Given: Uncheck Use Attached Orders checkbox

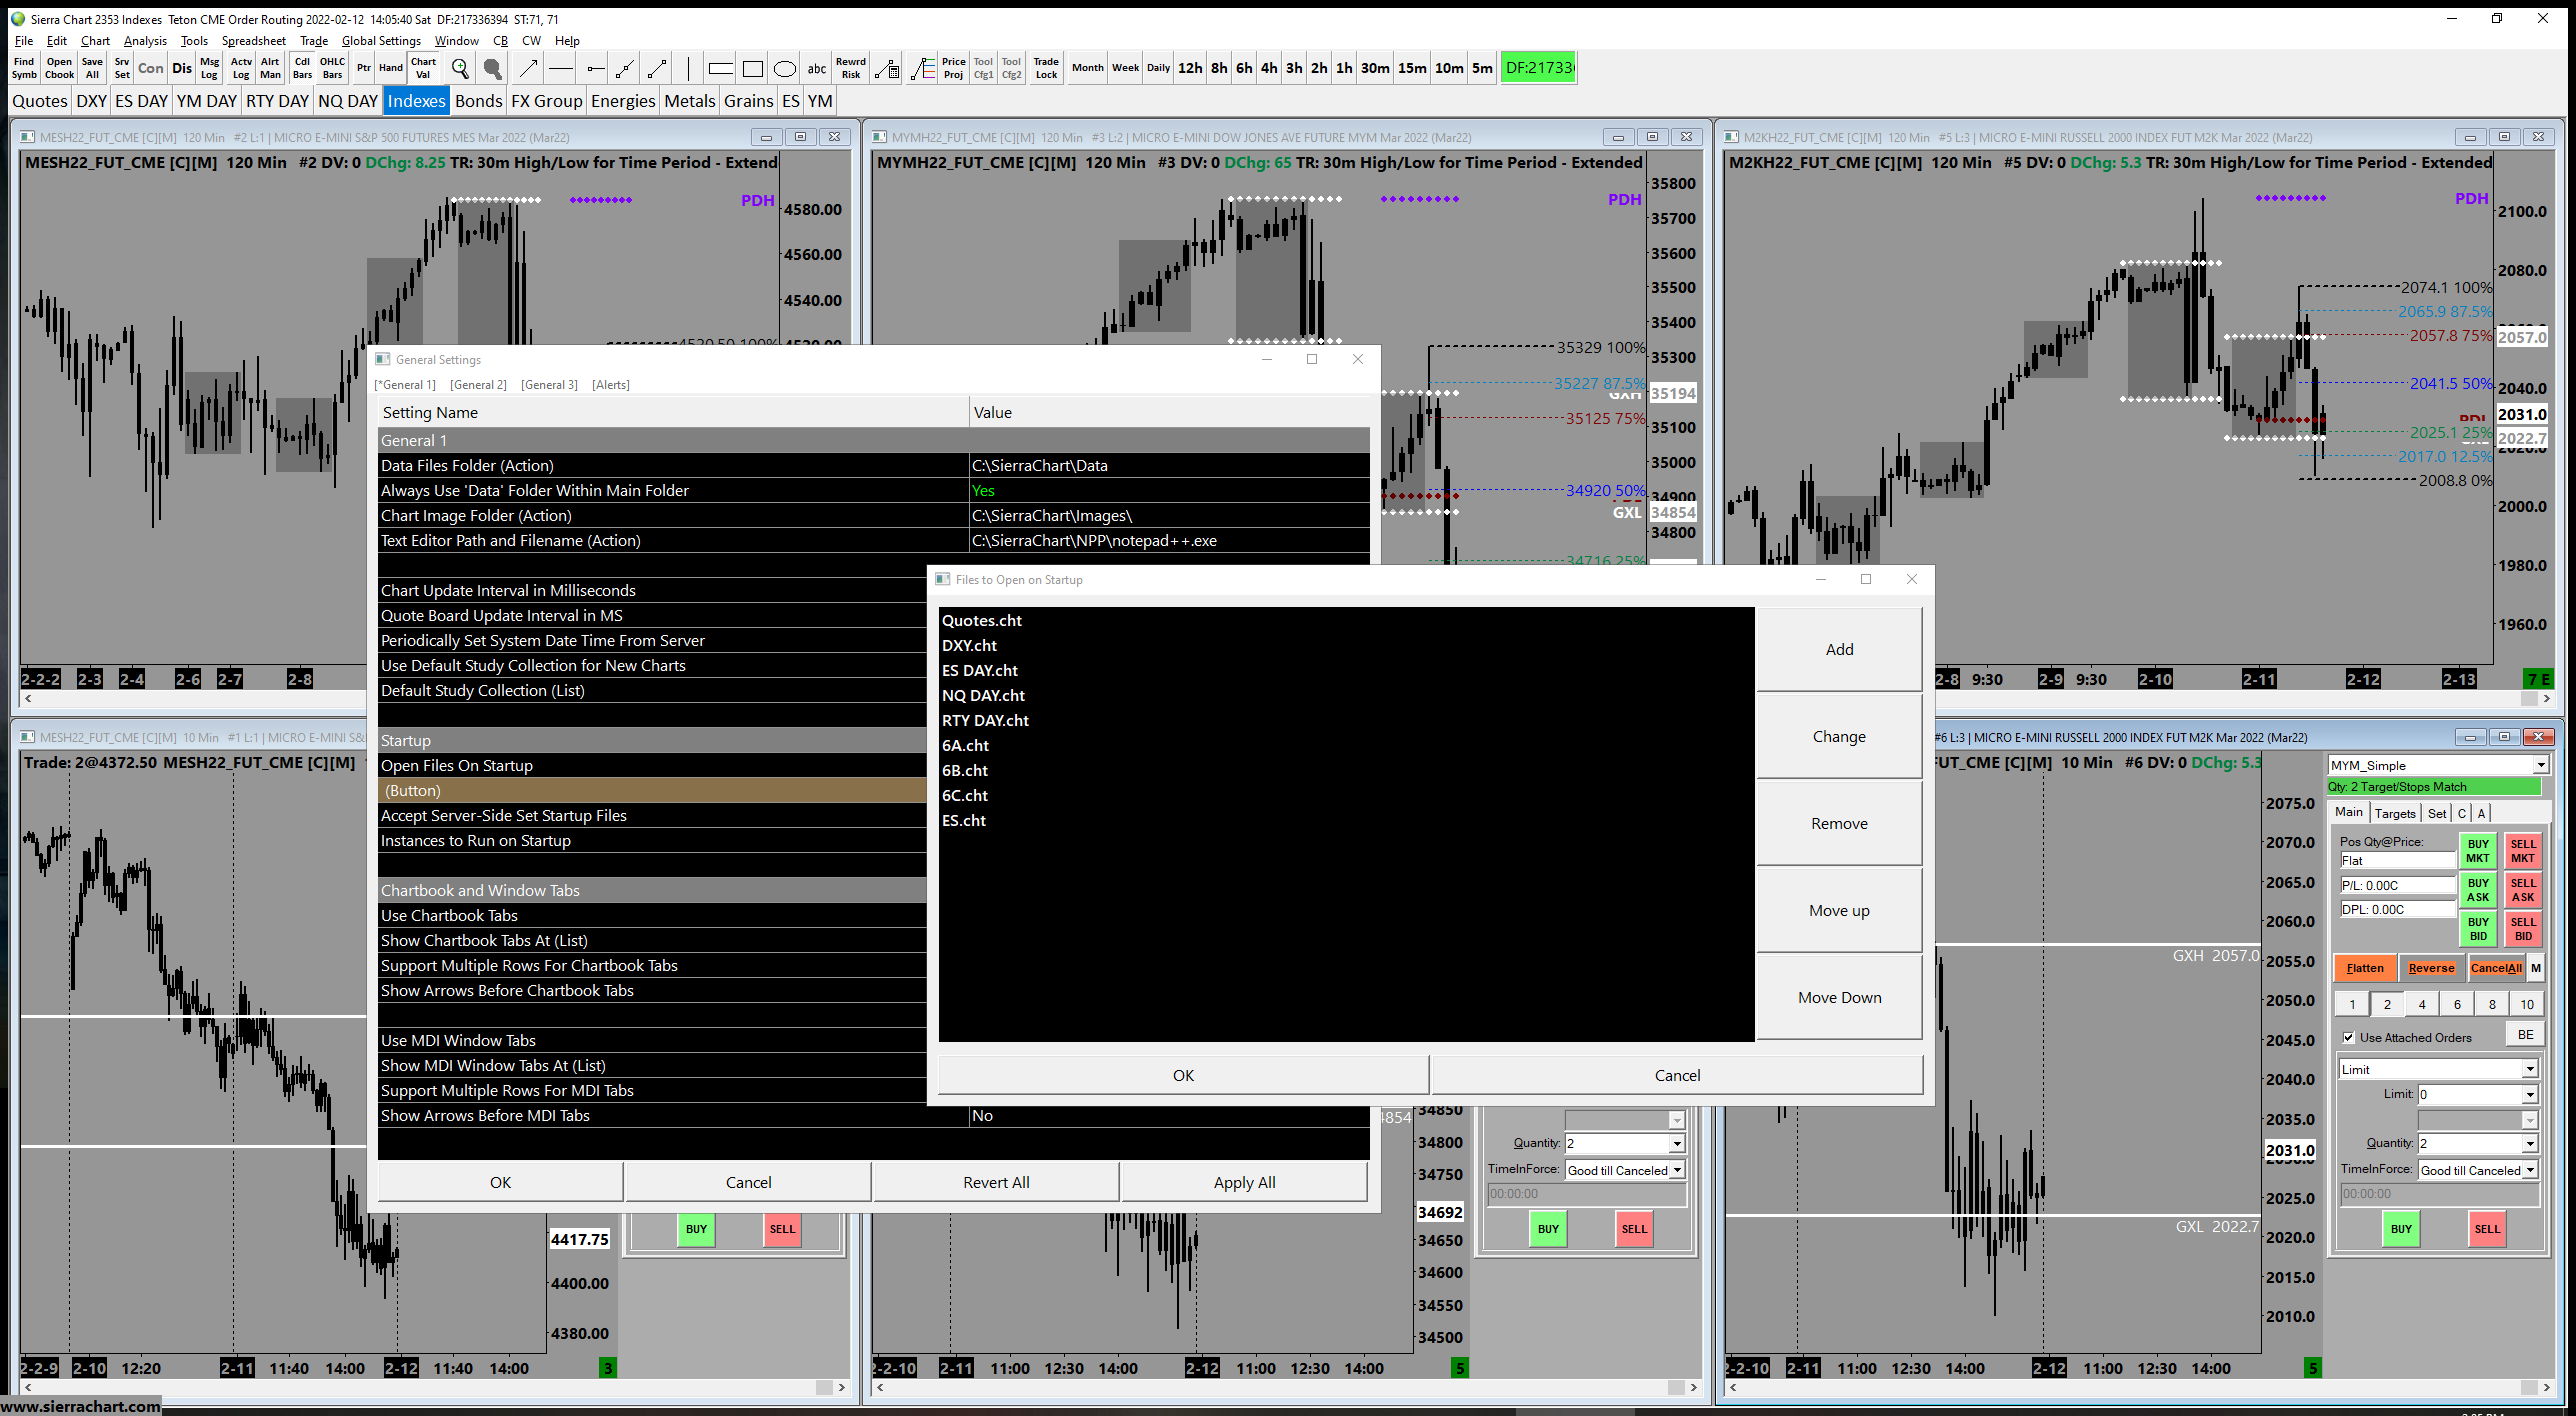Looking at the screenshot, I should 2349,1037.
